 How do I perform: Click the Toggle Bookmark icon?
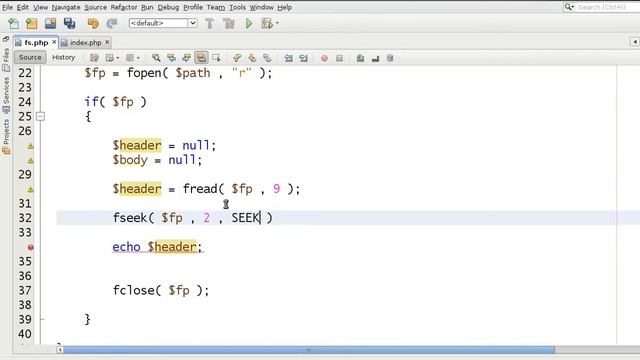267,58
